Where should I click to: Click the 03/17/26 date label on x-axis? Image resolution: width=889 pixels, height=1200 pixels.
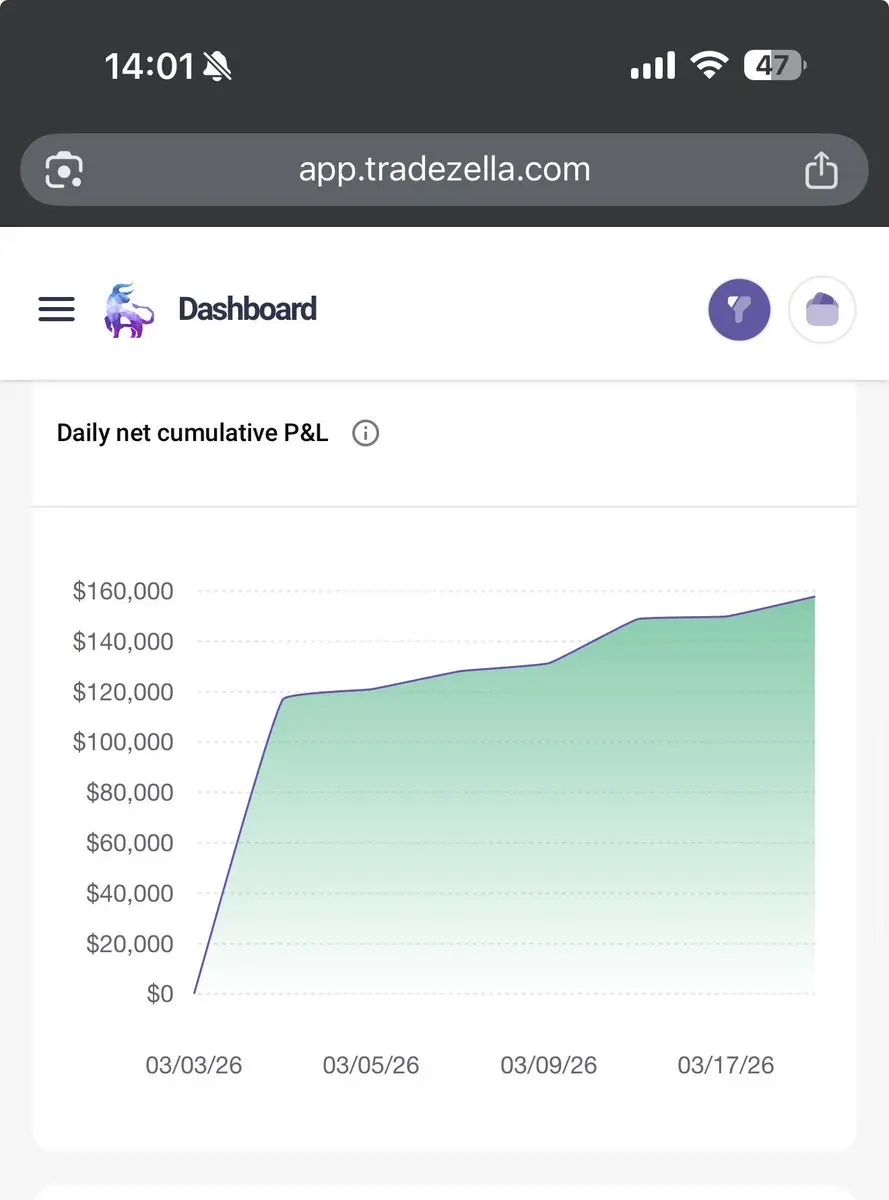726,1065
